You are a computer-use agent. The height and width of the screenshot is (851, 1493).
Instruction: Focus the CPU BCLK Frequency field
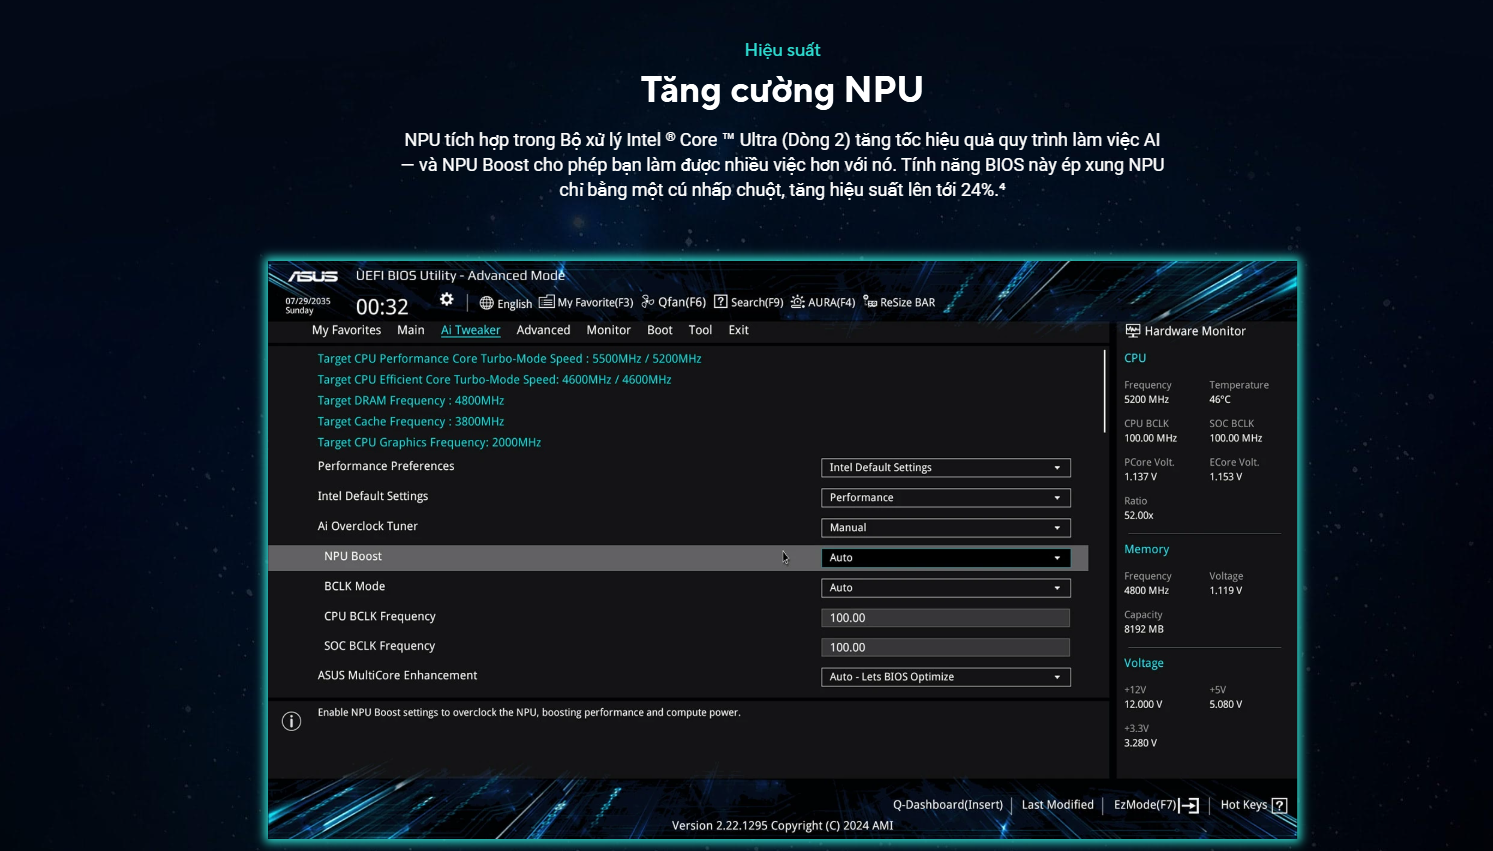945,618
